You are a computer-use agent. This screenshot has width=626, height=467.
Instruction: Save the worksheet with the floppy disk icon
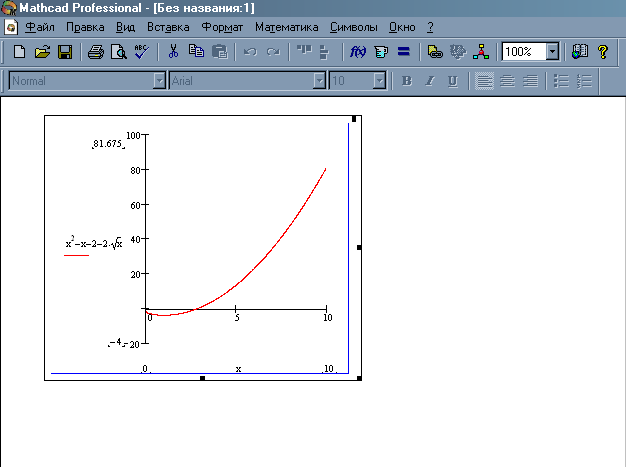click(65, 52)
